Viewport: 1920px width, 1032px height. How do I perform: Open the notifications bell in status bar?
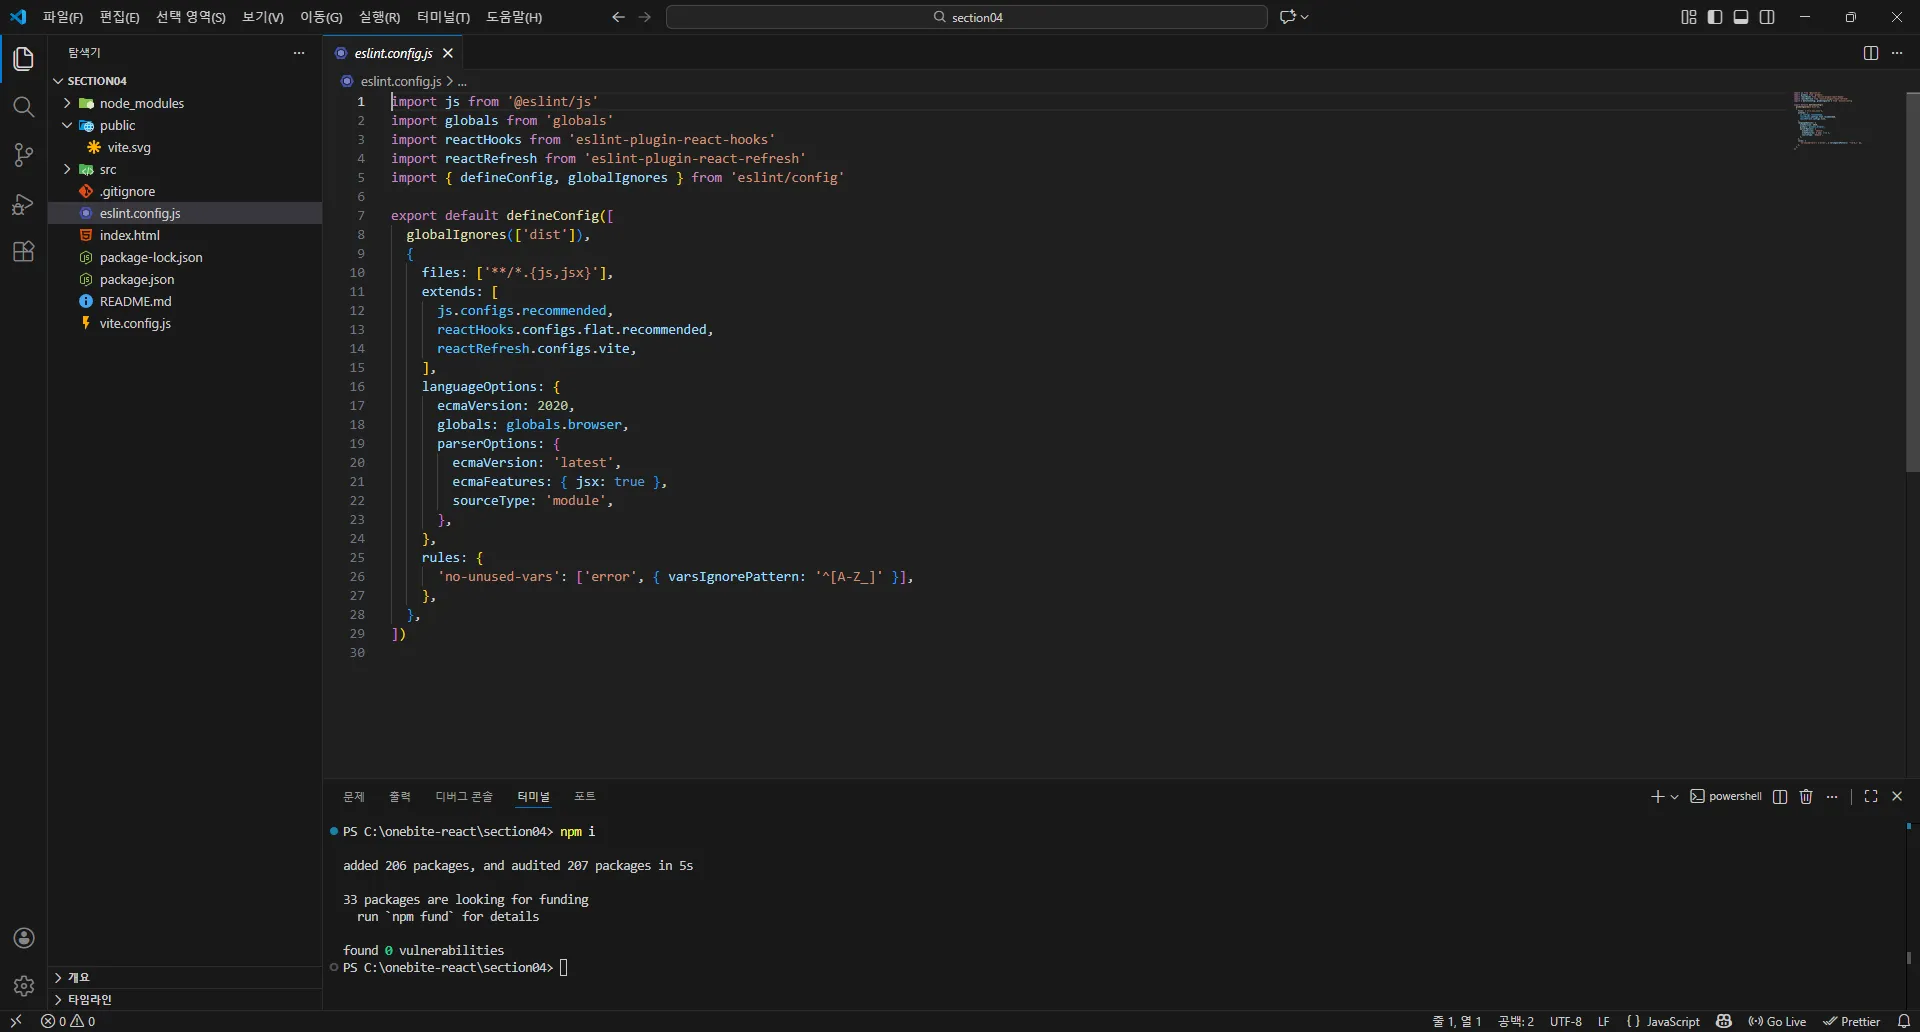[1903, 1021]
